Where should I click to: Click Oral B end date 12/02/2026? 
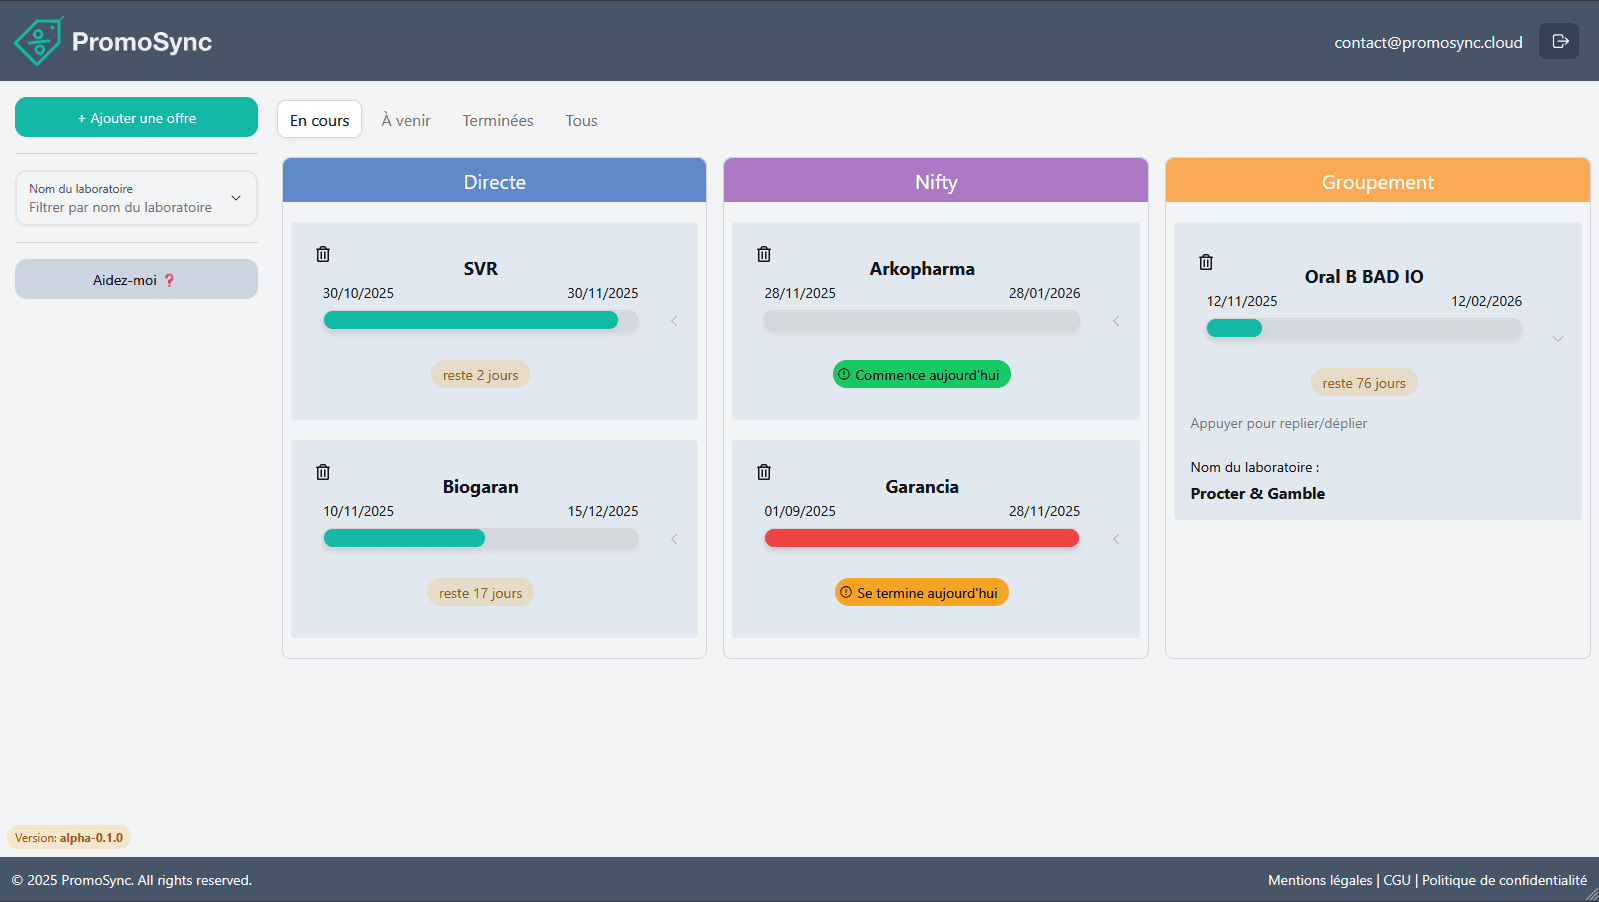point(1486,301)
